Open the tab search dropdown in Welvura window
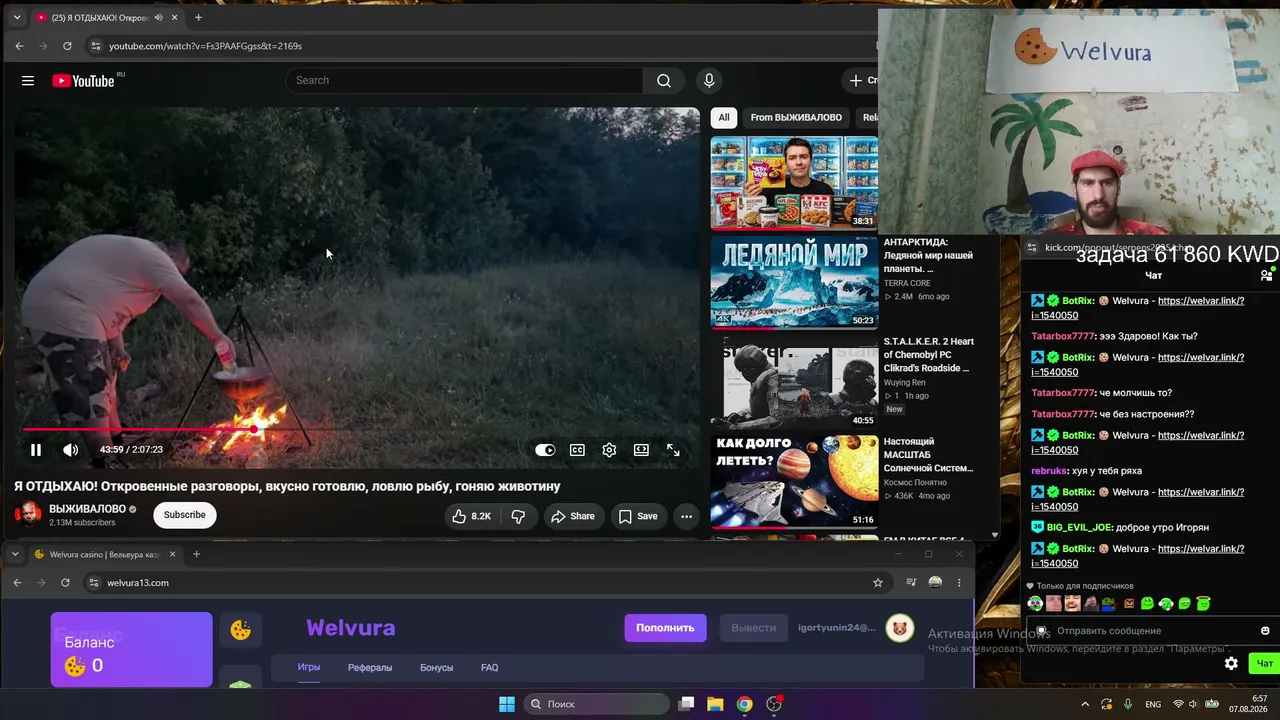This screenshot has height=720, width=1280. 15,554
